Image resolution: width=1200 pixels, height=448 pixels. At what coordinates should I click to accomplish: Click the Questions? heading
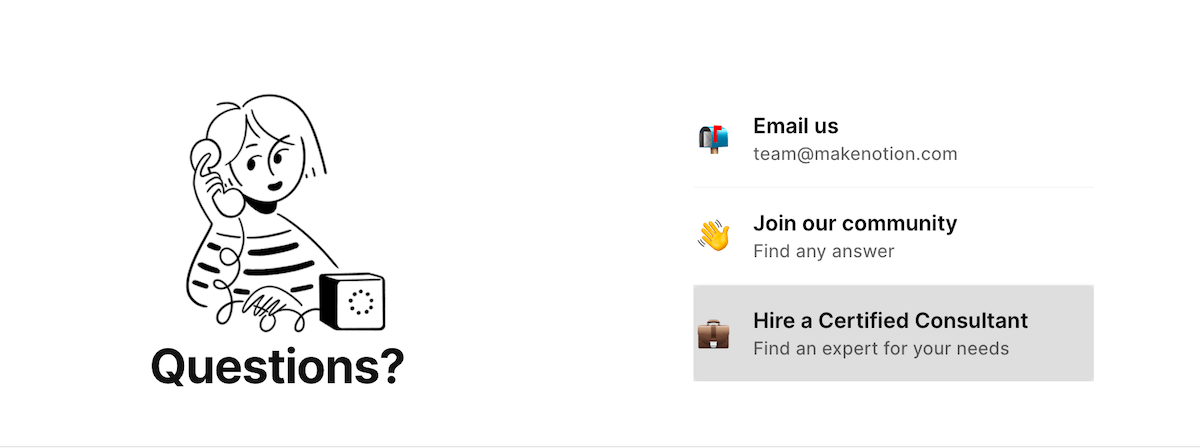click(277, 366)
